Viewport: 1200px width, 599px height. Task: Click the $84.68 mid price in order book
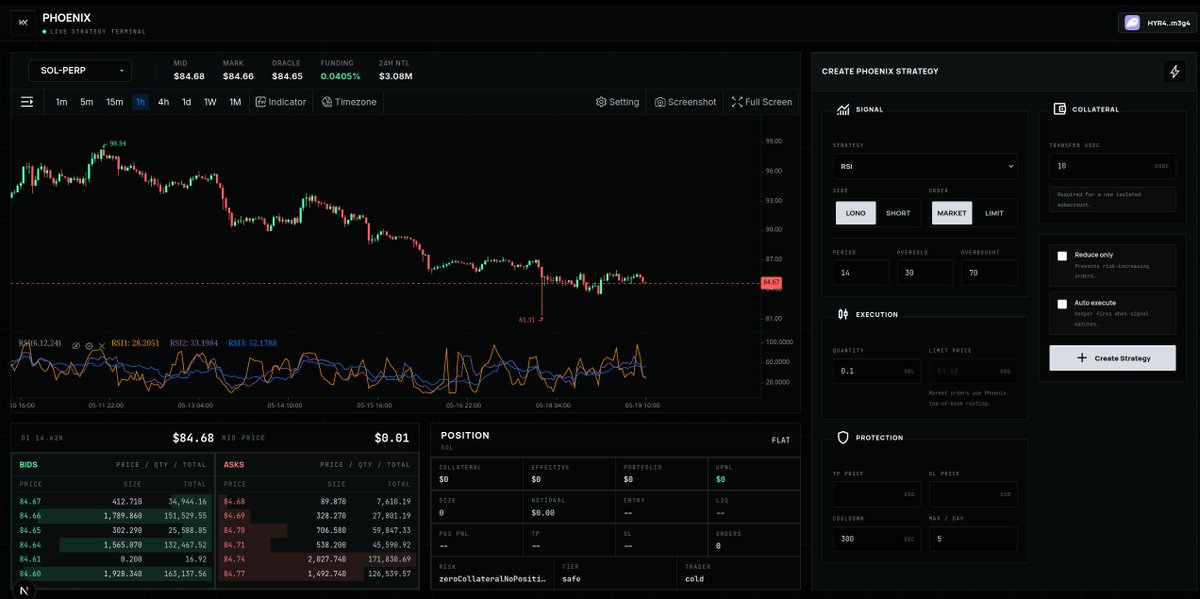coord(193,438)
